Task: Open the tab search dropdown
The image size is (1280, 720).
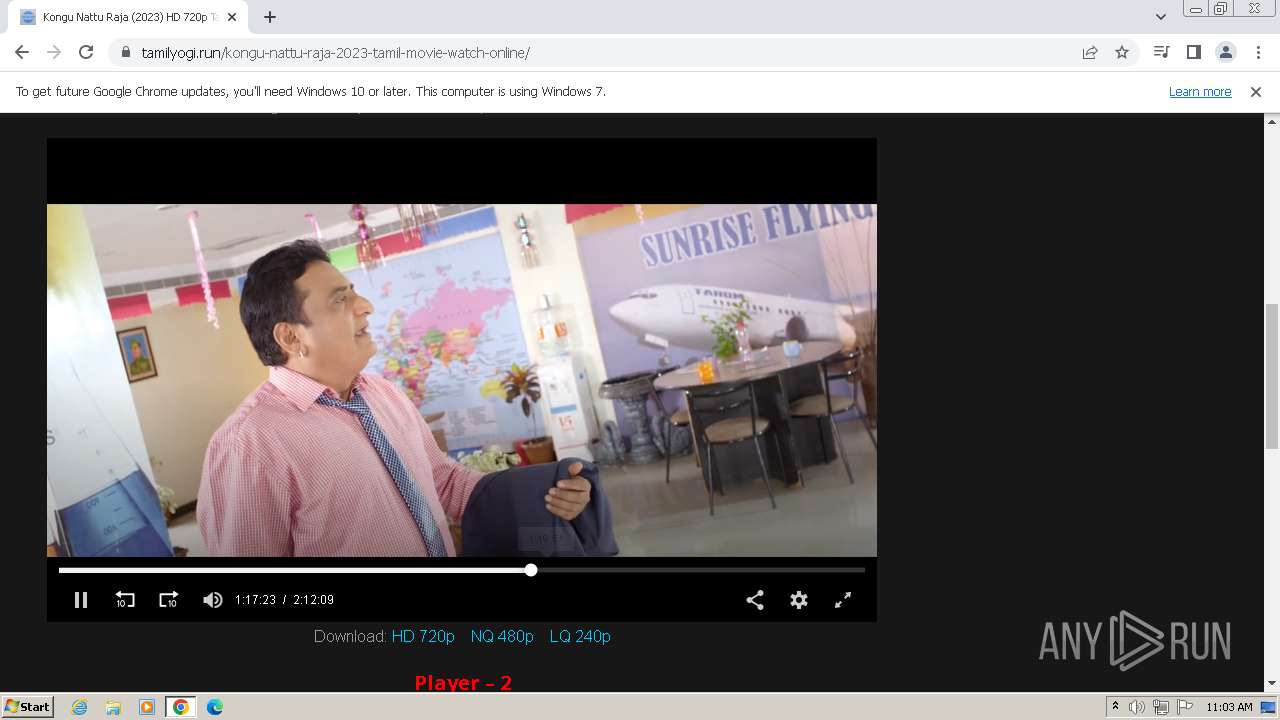Action: (x=1161, y=17)
